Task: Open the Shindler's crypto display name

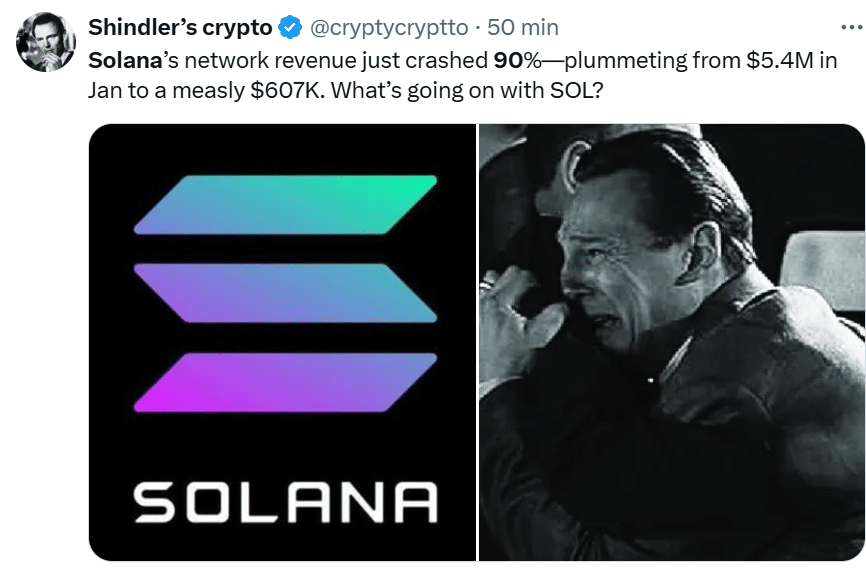Action: 180,27
